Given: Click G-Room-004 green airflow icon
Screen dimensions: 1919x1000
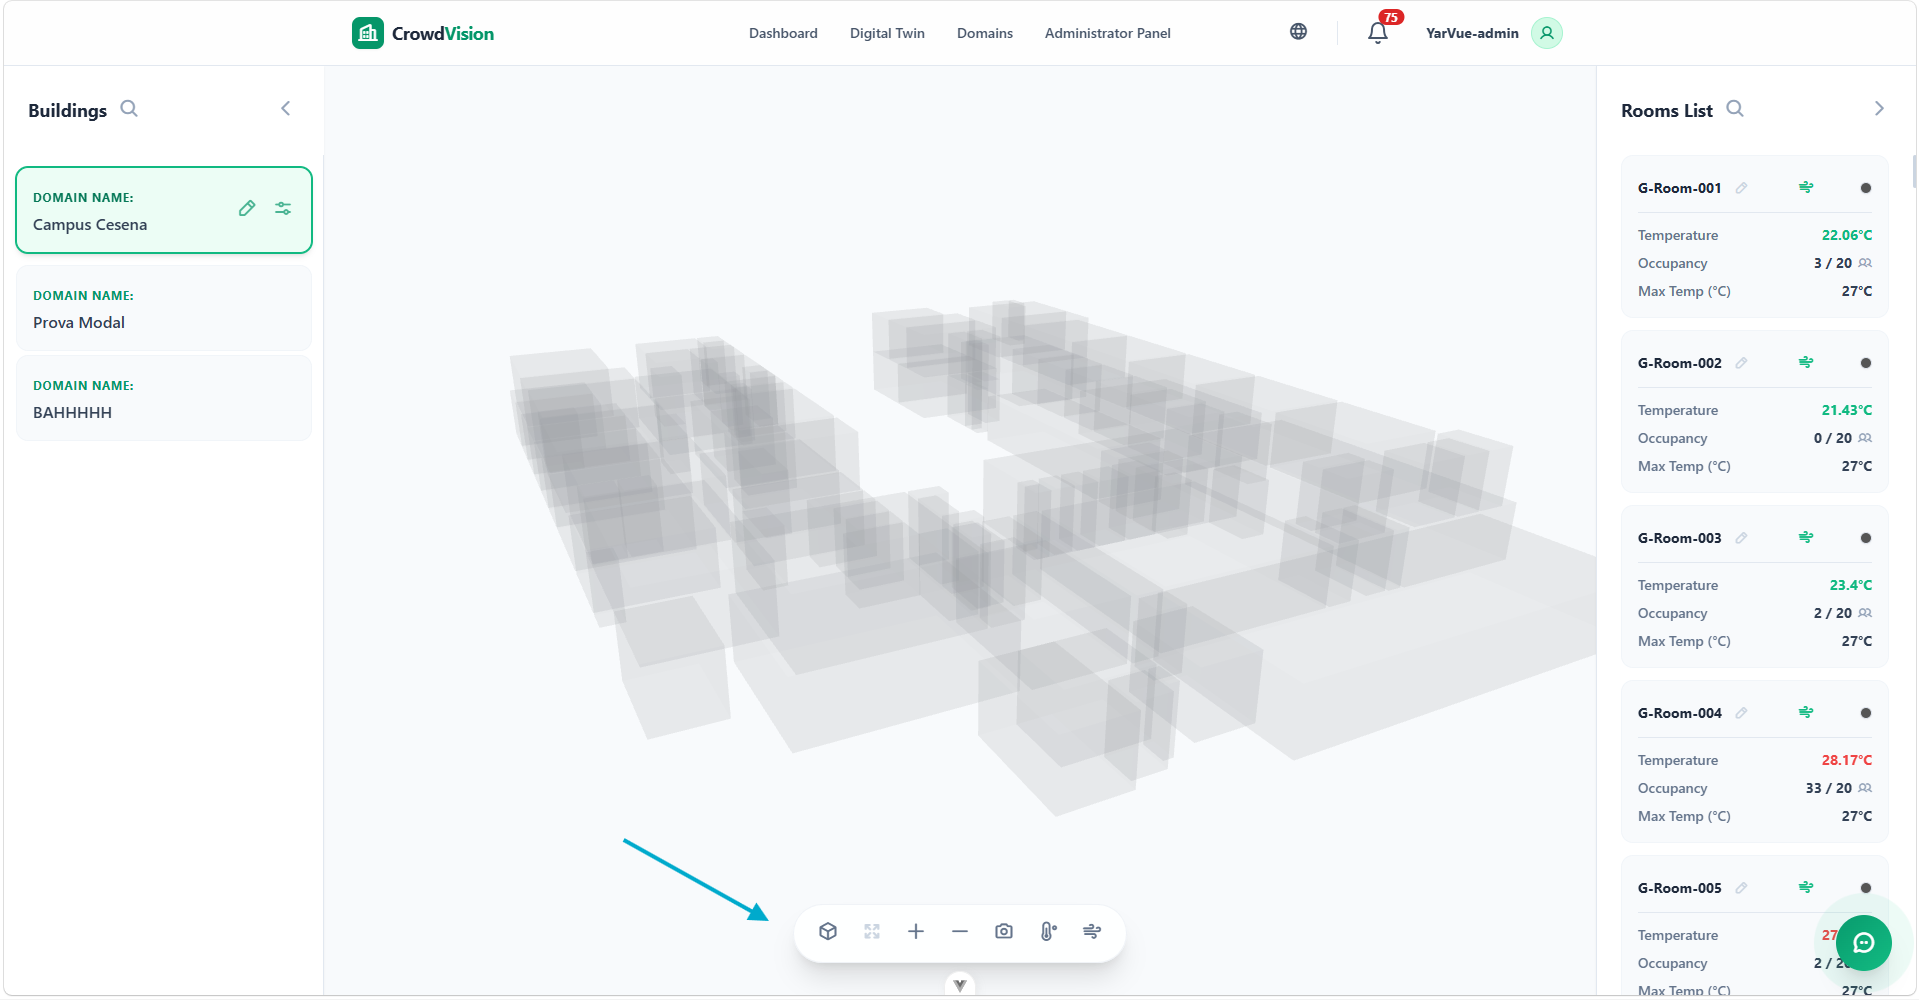Looking at the screenshot, I should pos(1806,712).
